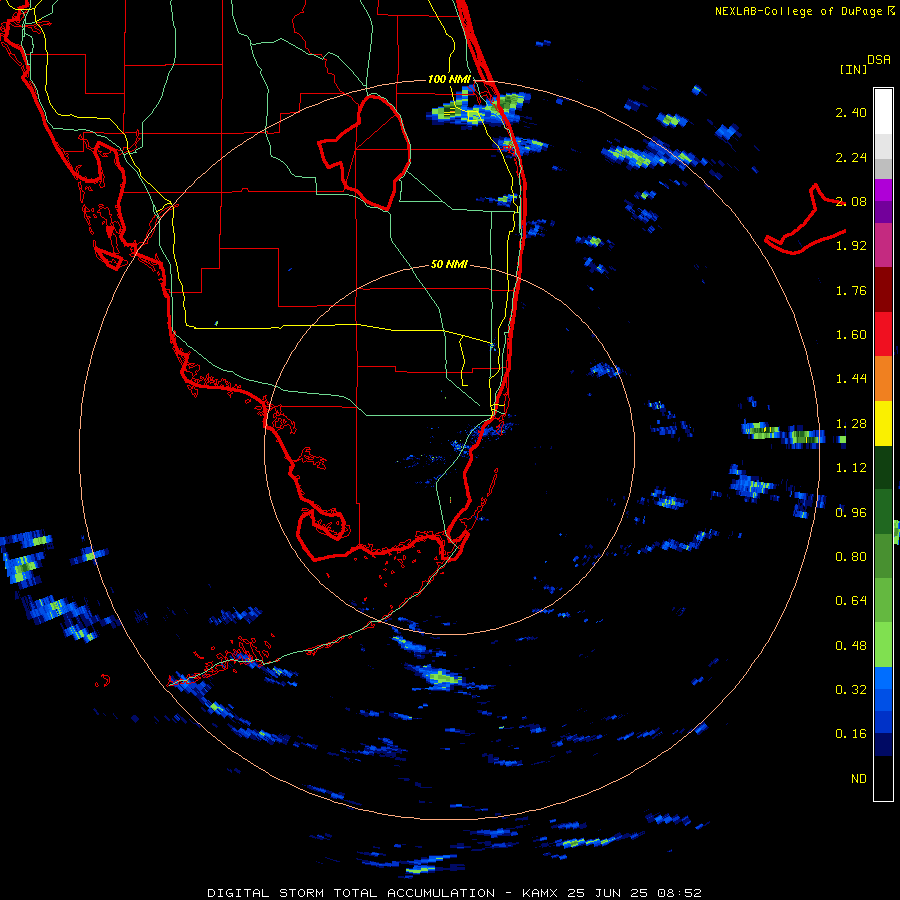
Task: Click the NEXLAB-College of DuPage credit text
Action: coord(805,11)
